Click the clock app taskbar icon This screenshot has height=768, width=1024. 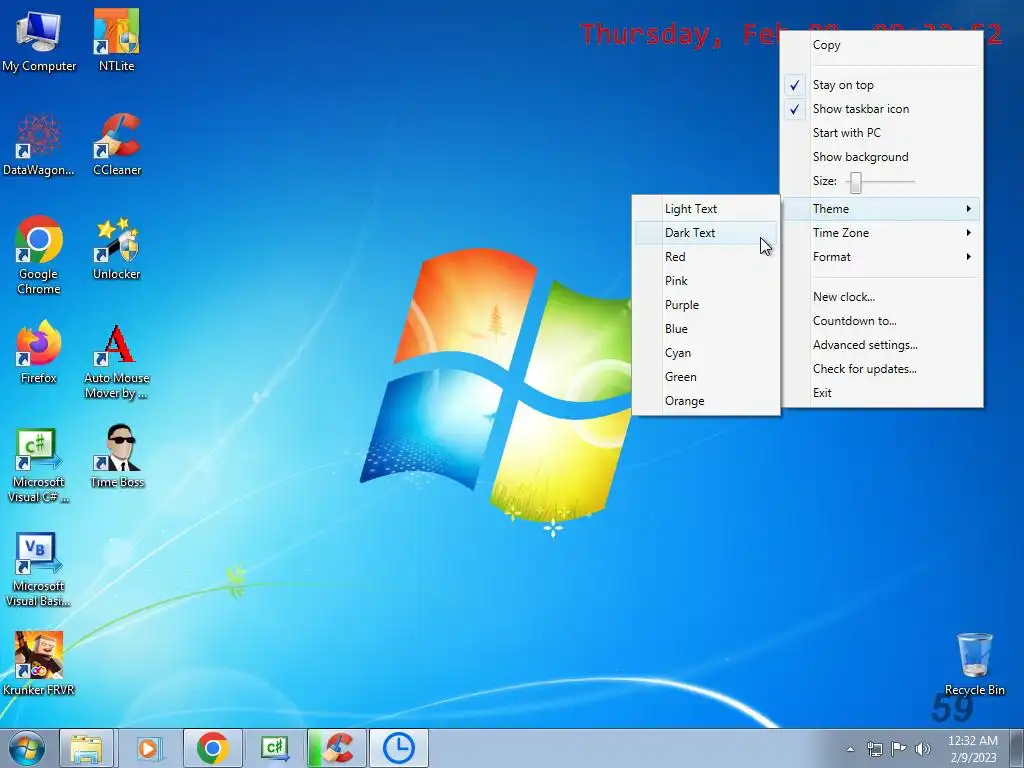point(399,748)
